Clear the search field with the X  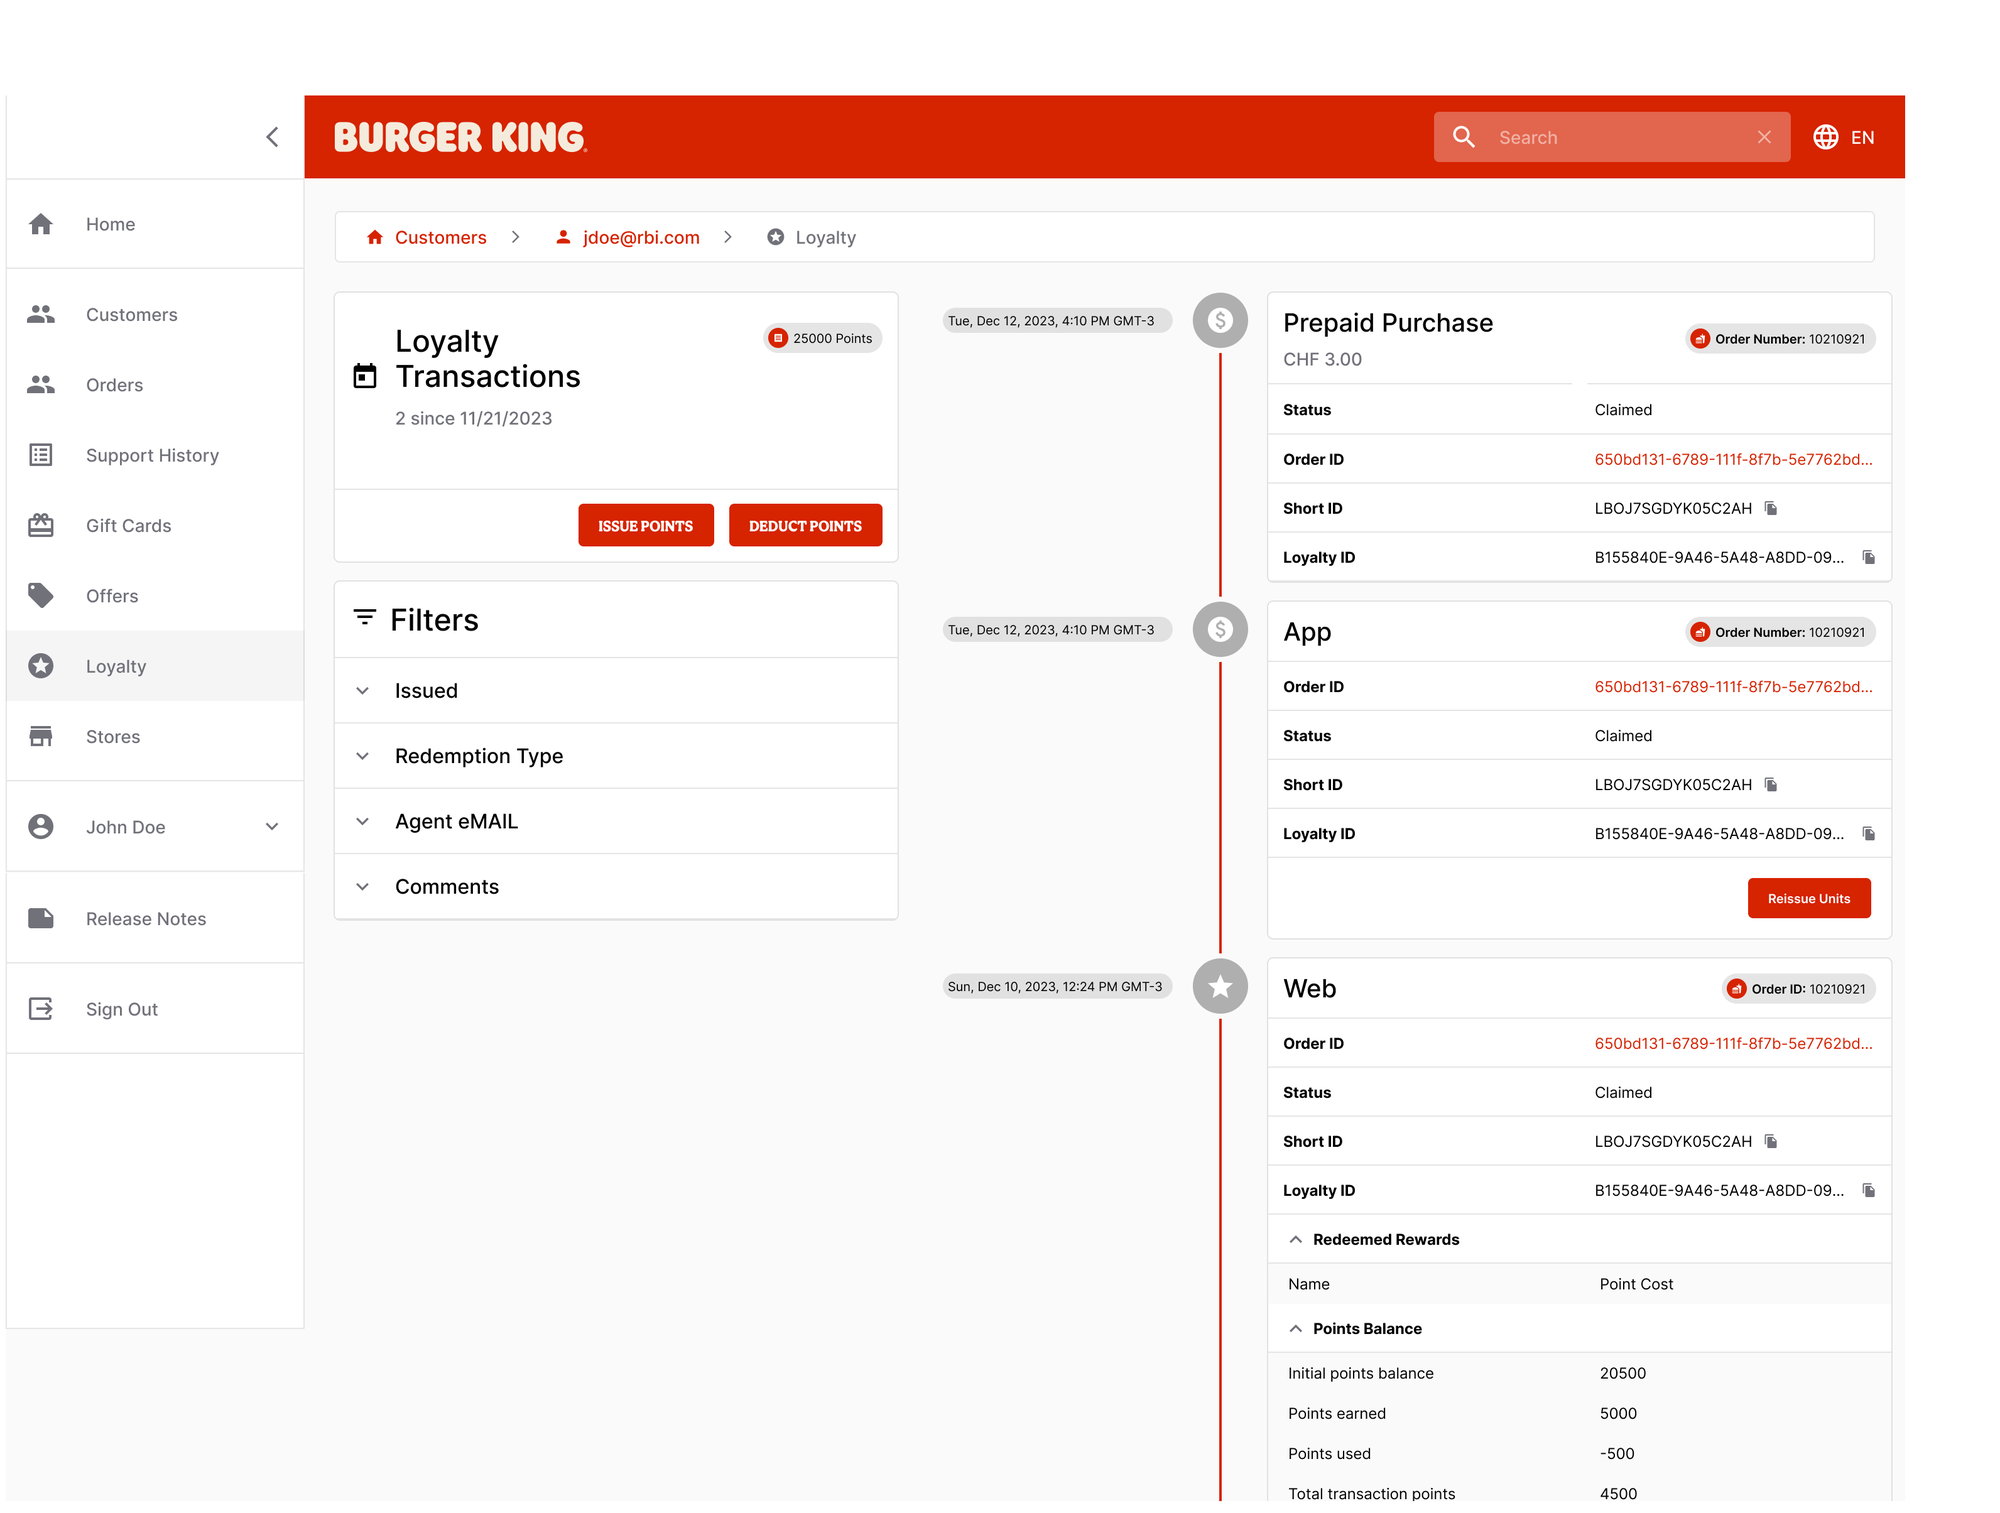point(1764,137)
